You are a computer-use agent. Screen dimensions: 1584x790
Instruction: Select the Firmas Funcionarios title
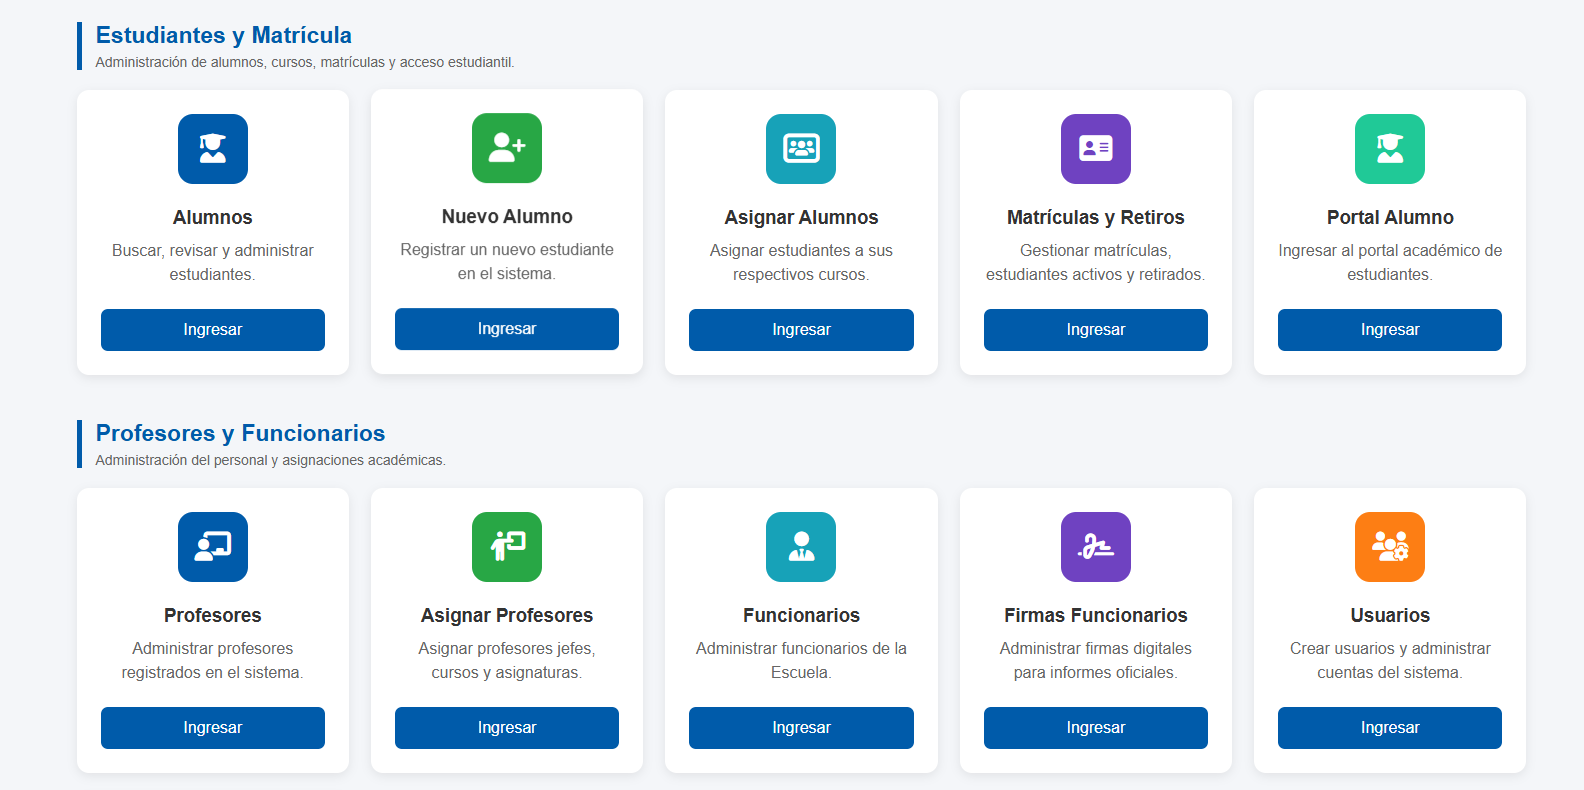1096,615
